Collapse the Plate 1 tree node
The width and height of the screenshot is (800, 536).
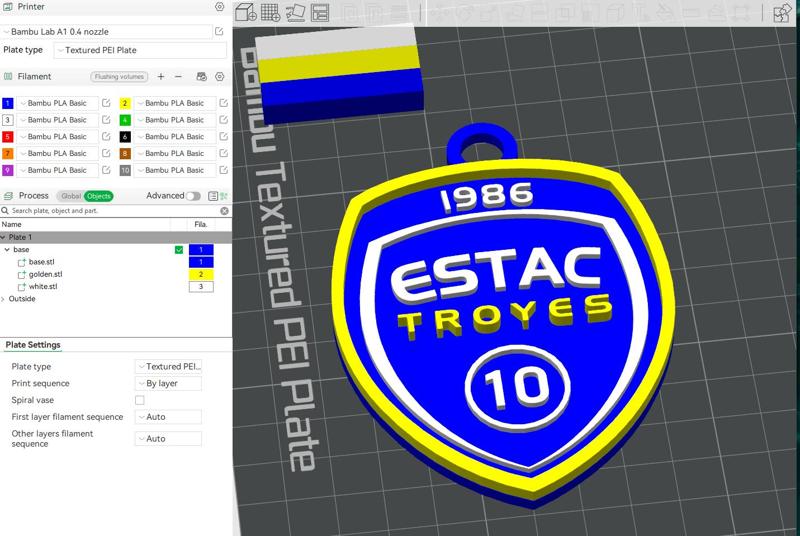(3, 237)
